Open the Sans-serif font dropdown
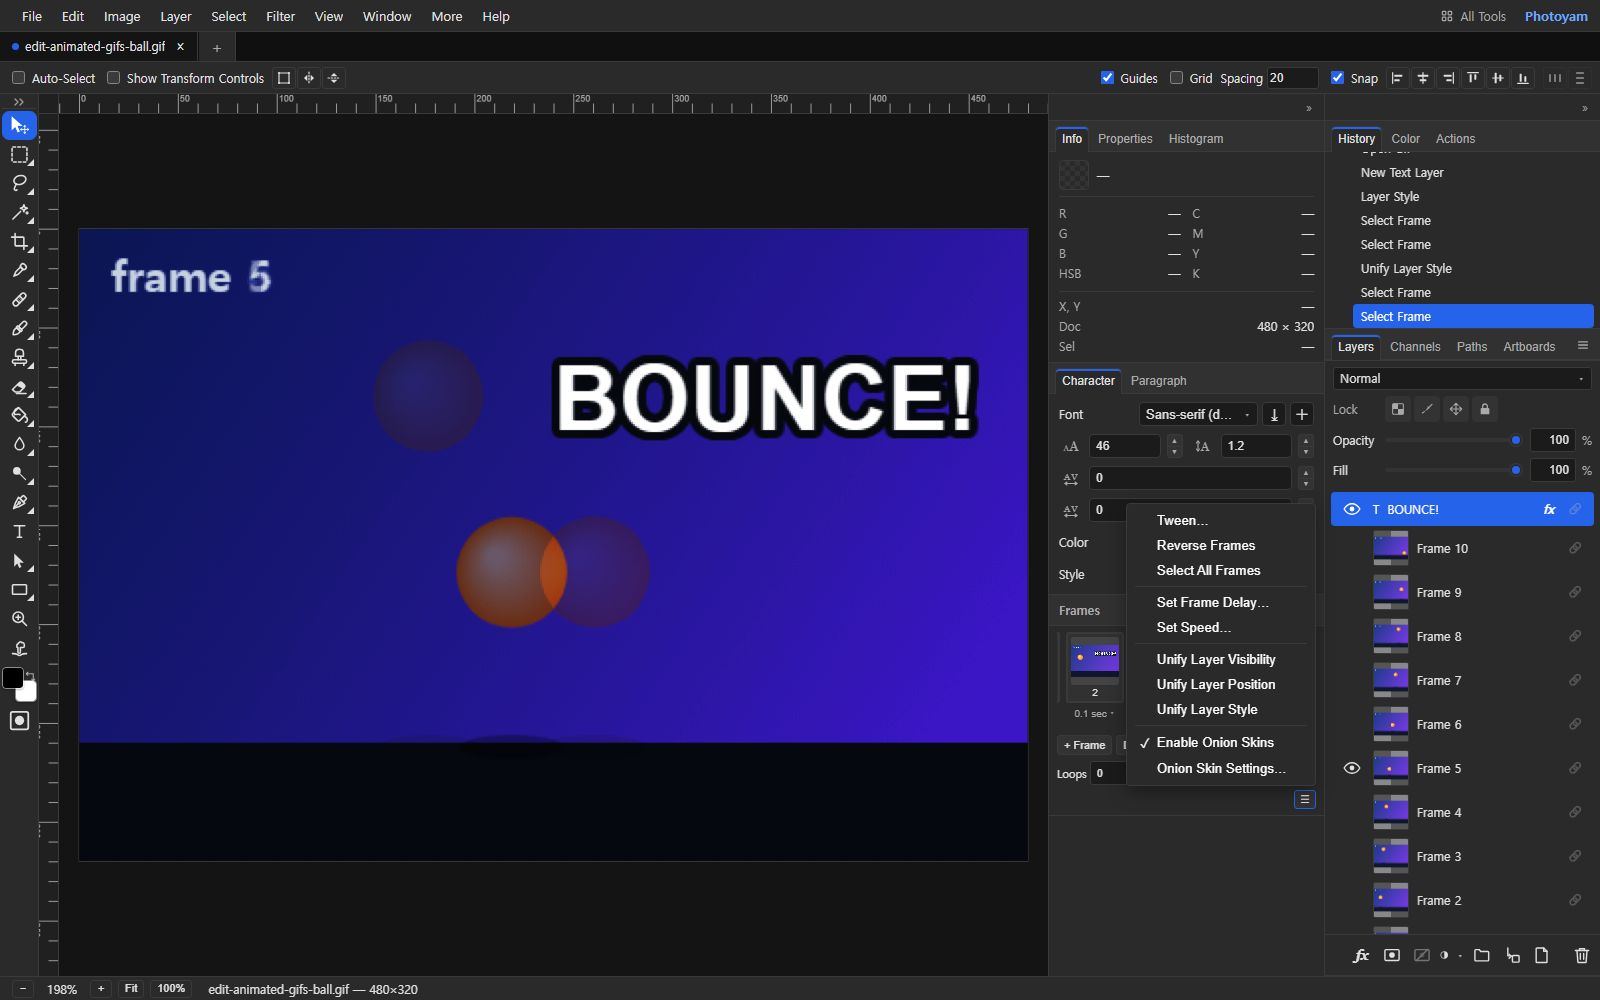 (x=1197, y=414)
